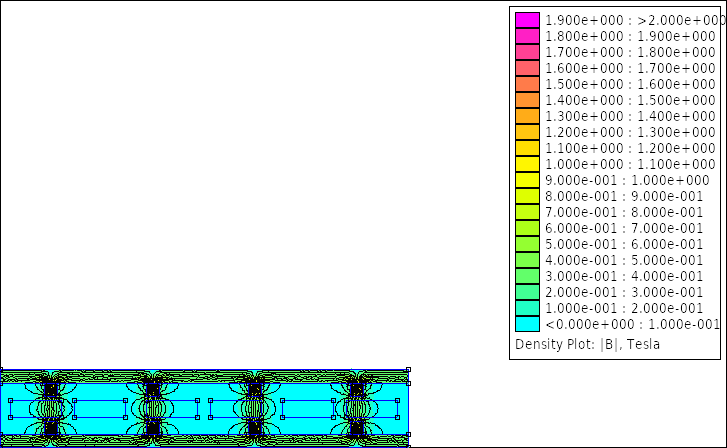Select the text '4.000e-001 : 5.000e-001'

(624, 260)
